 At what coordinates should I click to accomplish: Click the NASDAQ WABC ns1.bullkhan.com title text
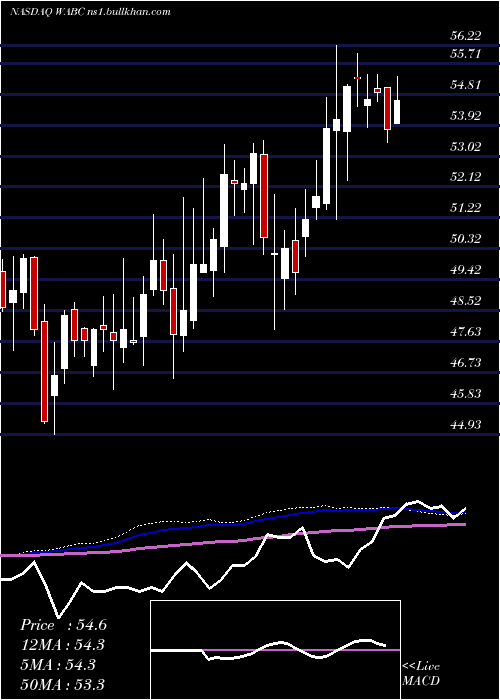90,12
